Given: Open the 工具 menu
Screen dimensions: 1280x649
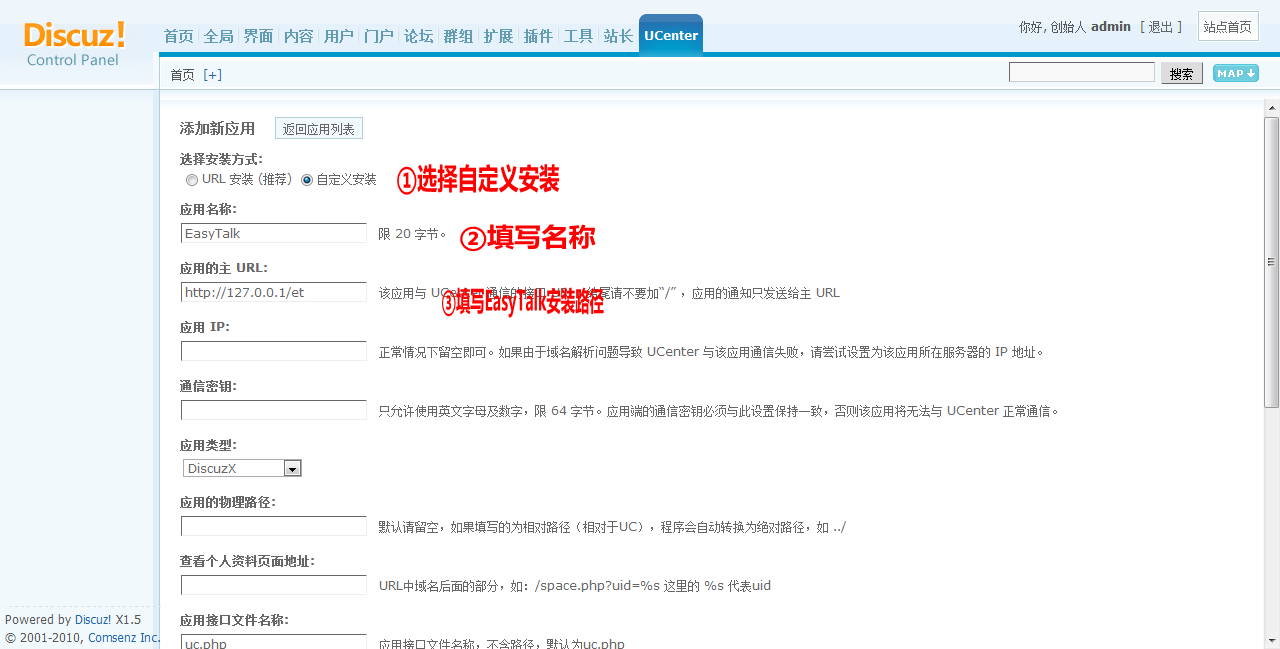Looking at the screenshot, I should pos(578,36).
